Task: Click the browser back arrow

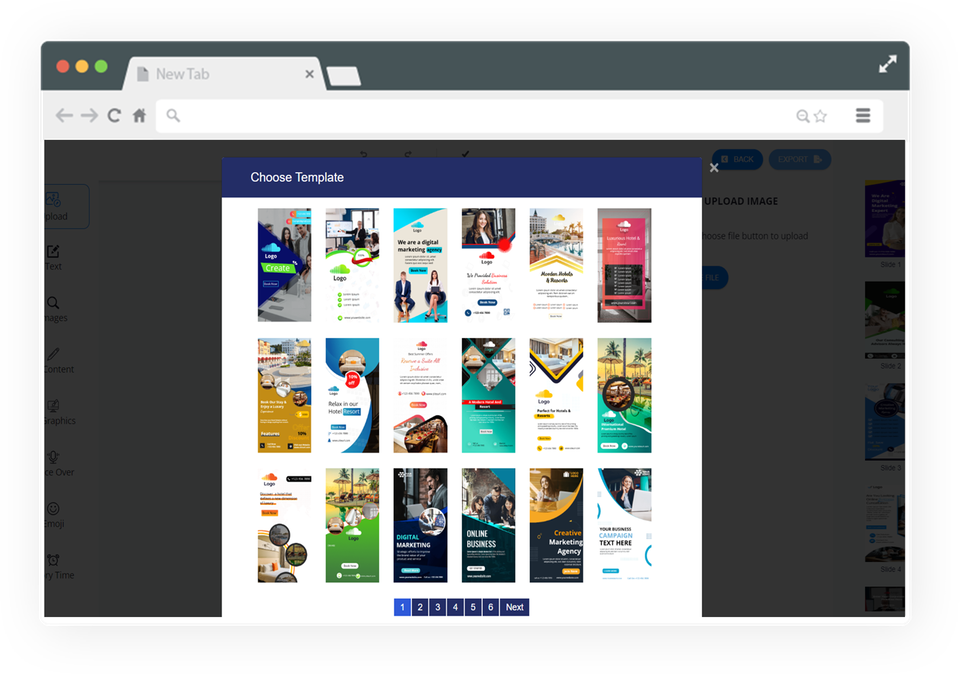Action: pos(64,115)
